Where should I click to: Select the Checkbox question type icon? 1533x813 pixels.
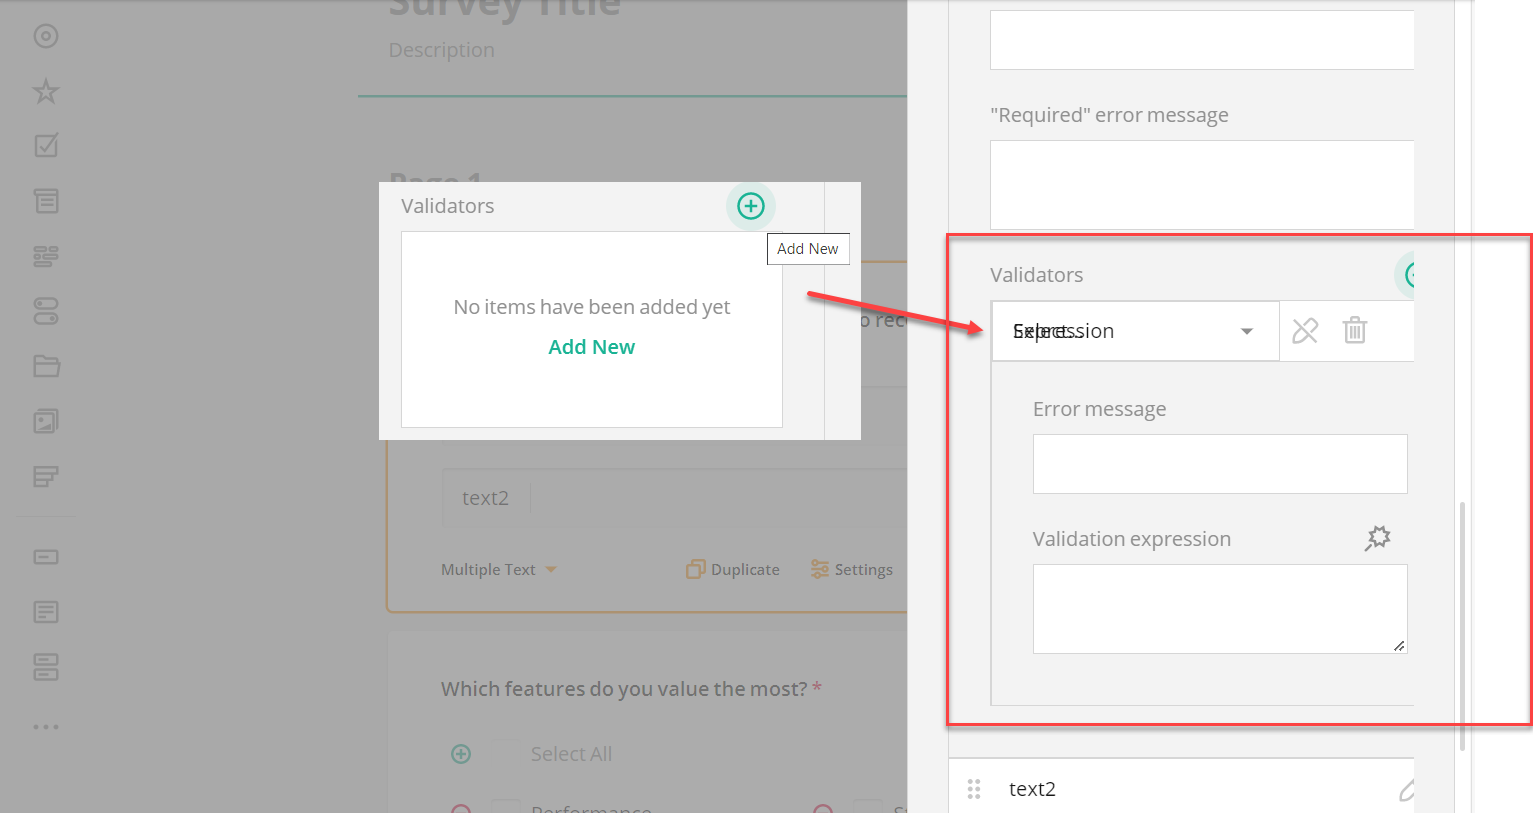[45, 145]
